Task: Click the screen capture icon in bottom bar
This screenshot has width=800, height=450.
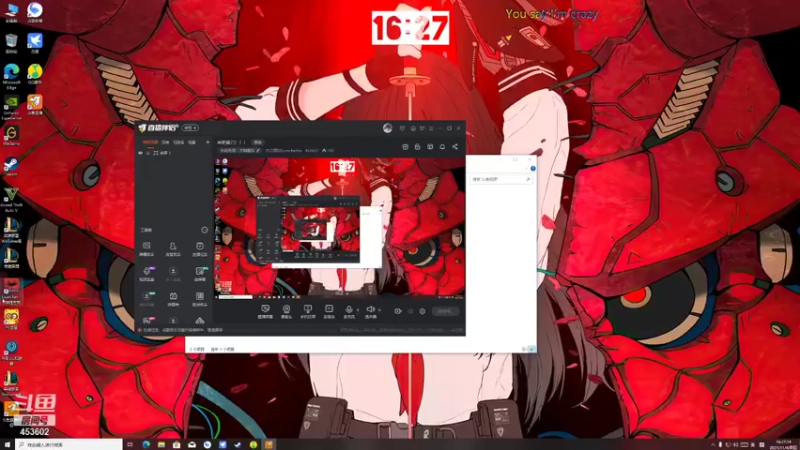Action: [265, 311]
